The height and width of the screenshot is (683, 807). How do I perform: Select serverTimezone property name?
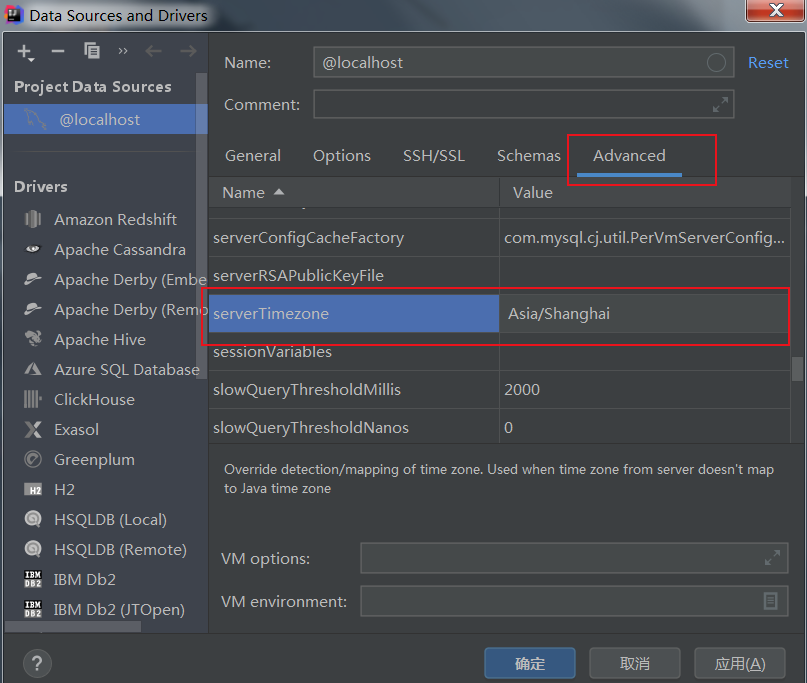click(354, 313)
